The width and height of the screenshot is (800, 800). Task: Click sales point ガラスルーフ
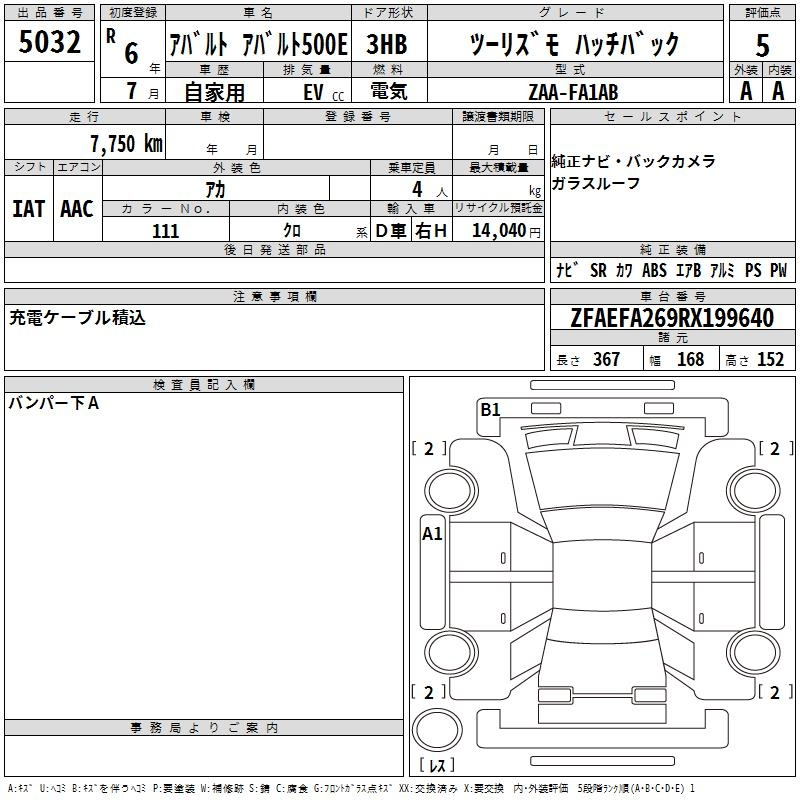(x=595, y=183)
